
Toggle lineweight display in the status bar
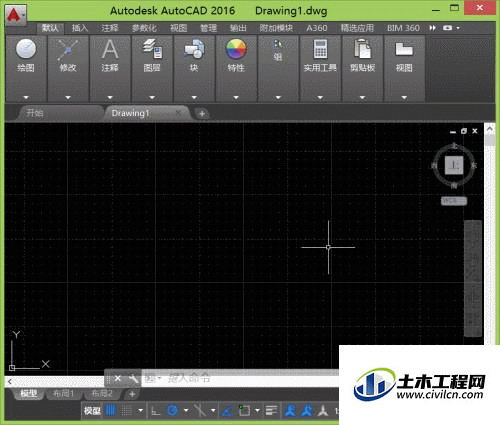(x=272, y=410)
